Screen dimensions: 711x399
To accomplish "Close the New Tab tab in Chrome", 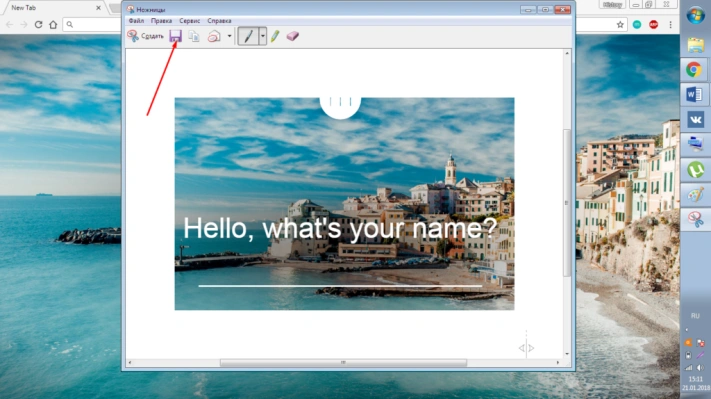I will [x=98, y=8].
